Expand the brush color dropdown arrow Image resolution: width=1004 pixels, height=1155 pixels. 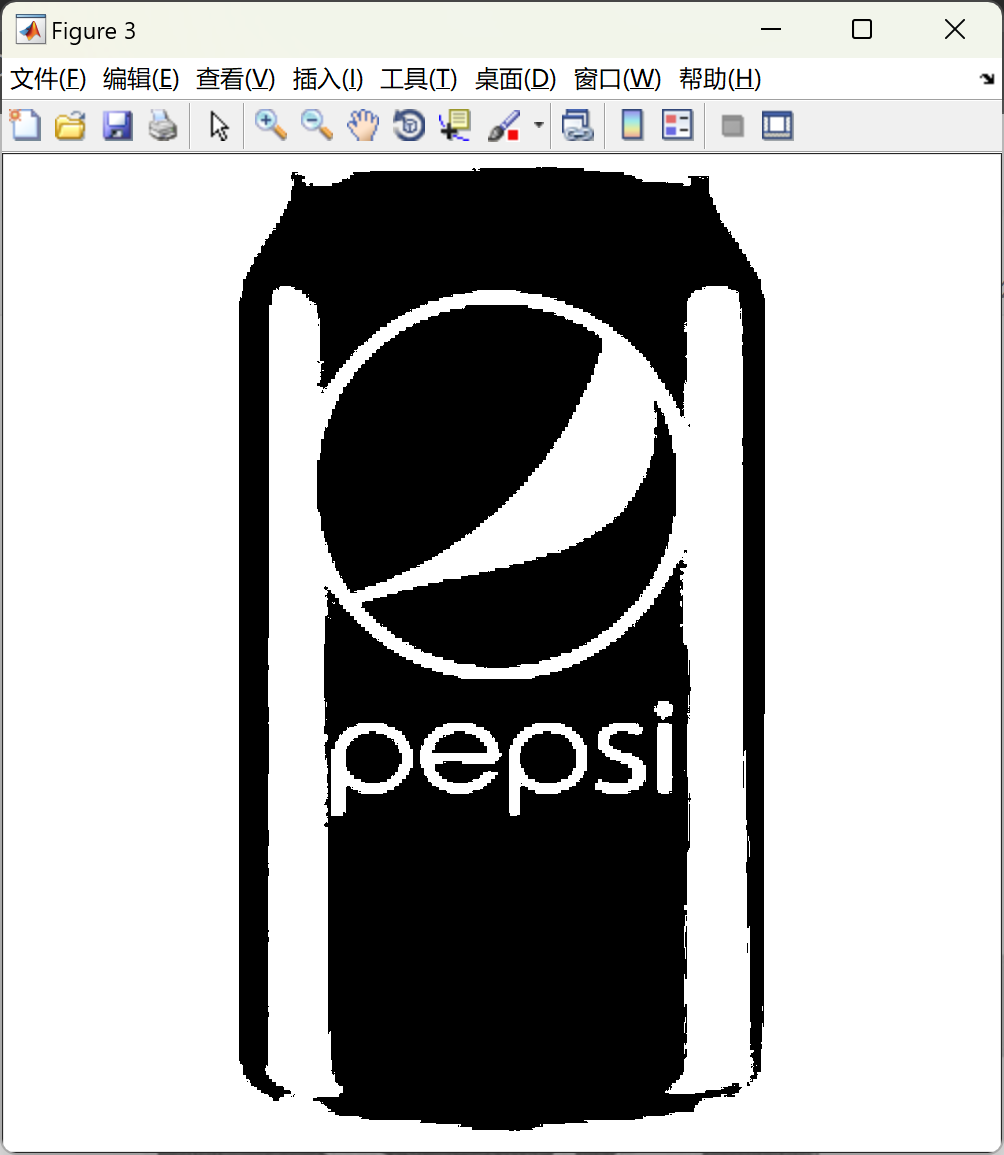(539, 126)
